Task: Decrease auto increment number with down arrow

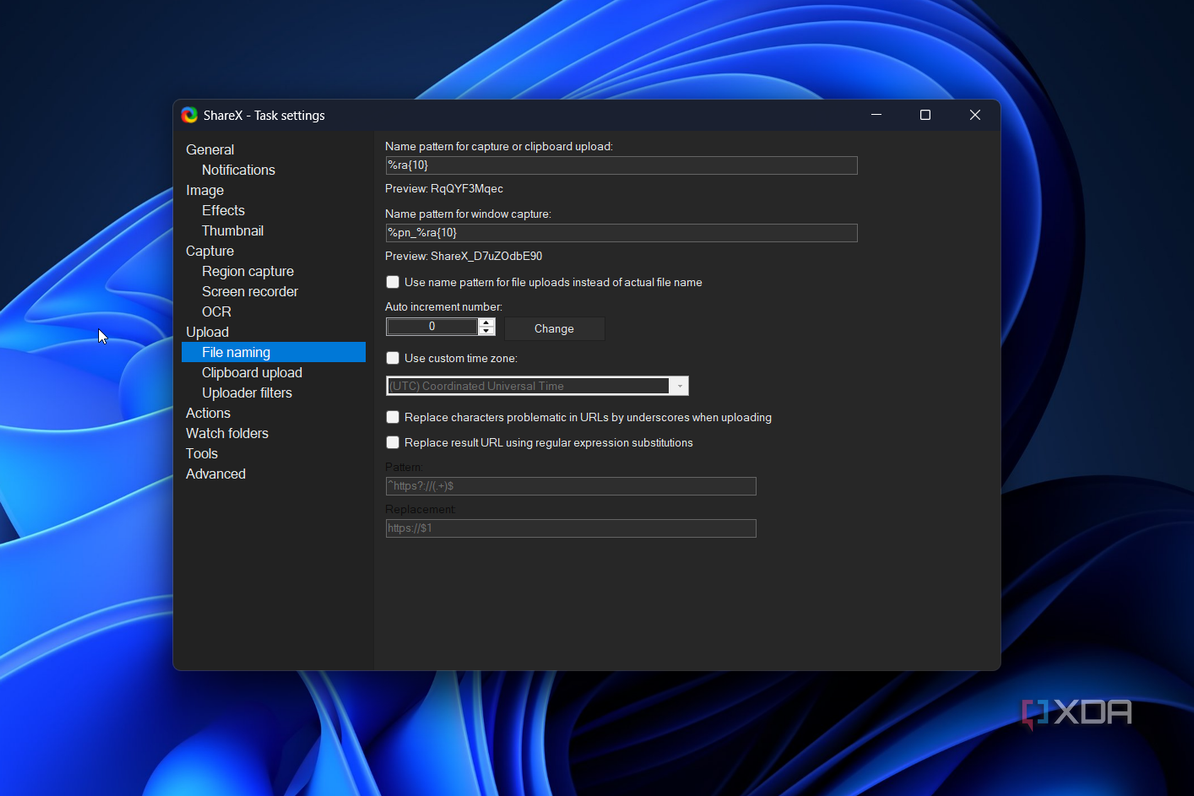Action: pos(486,331)
